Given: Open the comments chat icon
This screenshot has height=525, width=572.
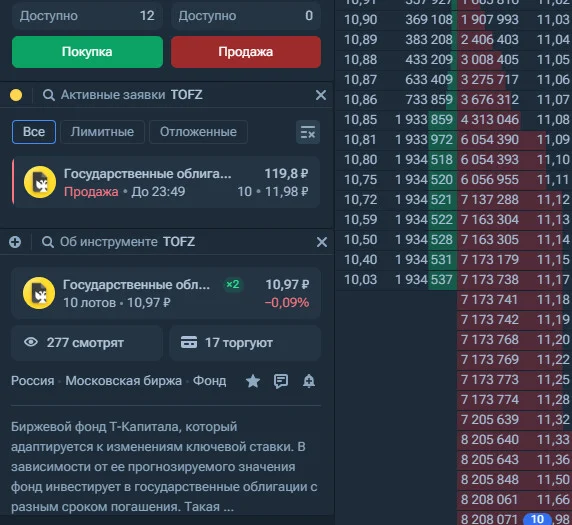Looking at the screenshot, I should pyautogui.click(x=281, y=381).
